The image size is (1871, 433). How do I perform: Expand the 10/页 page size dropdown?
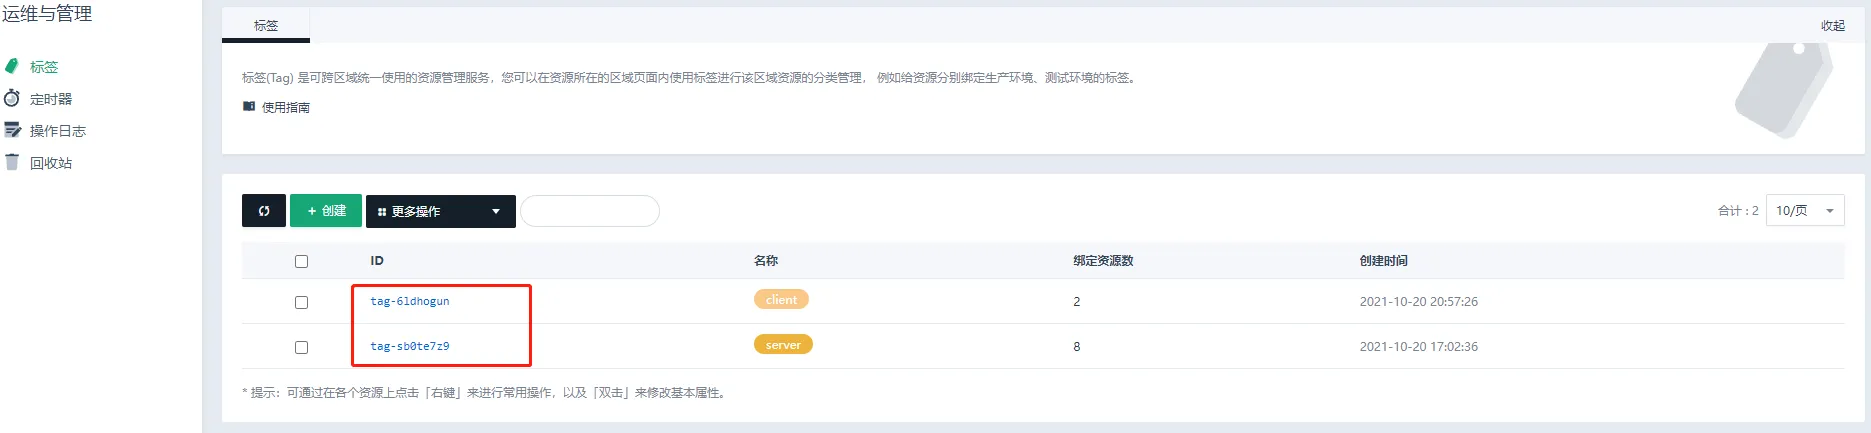[1805, 211]
